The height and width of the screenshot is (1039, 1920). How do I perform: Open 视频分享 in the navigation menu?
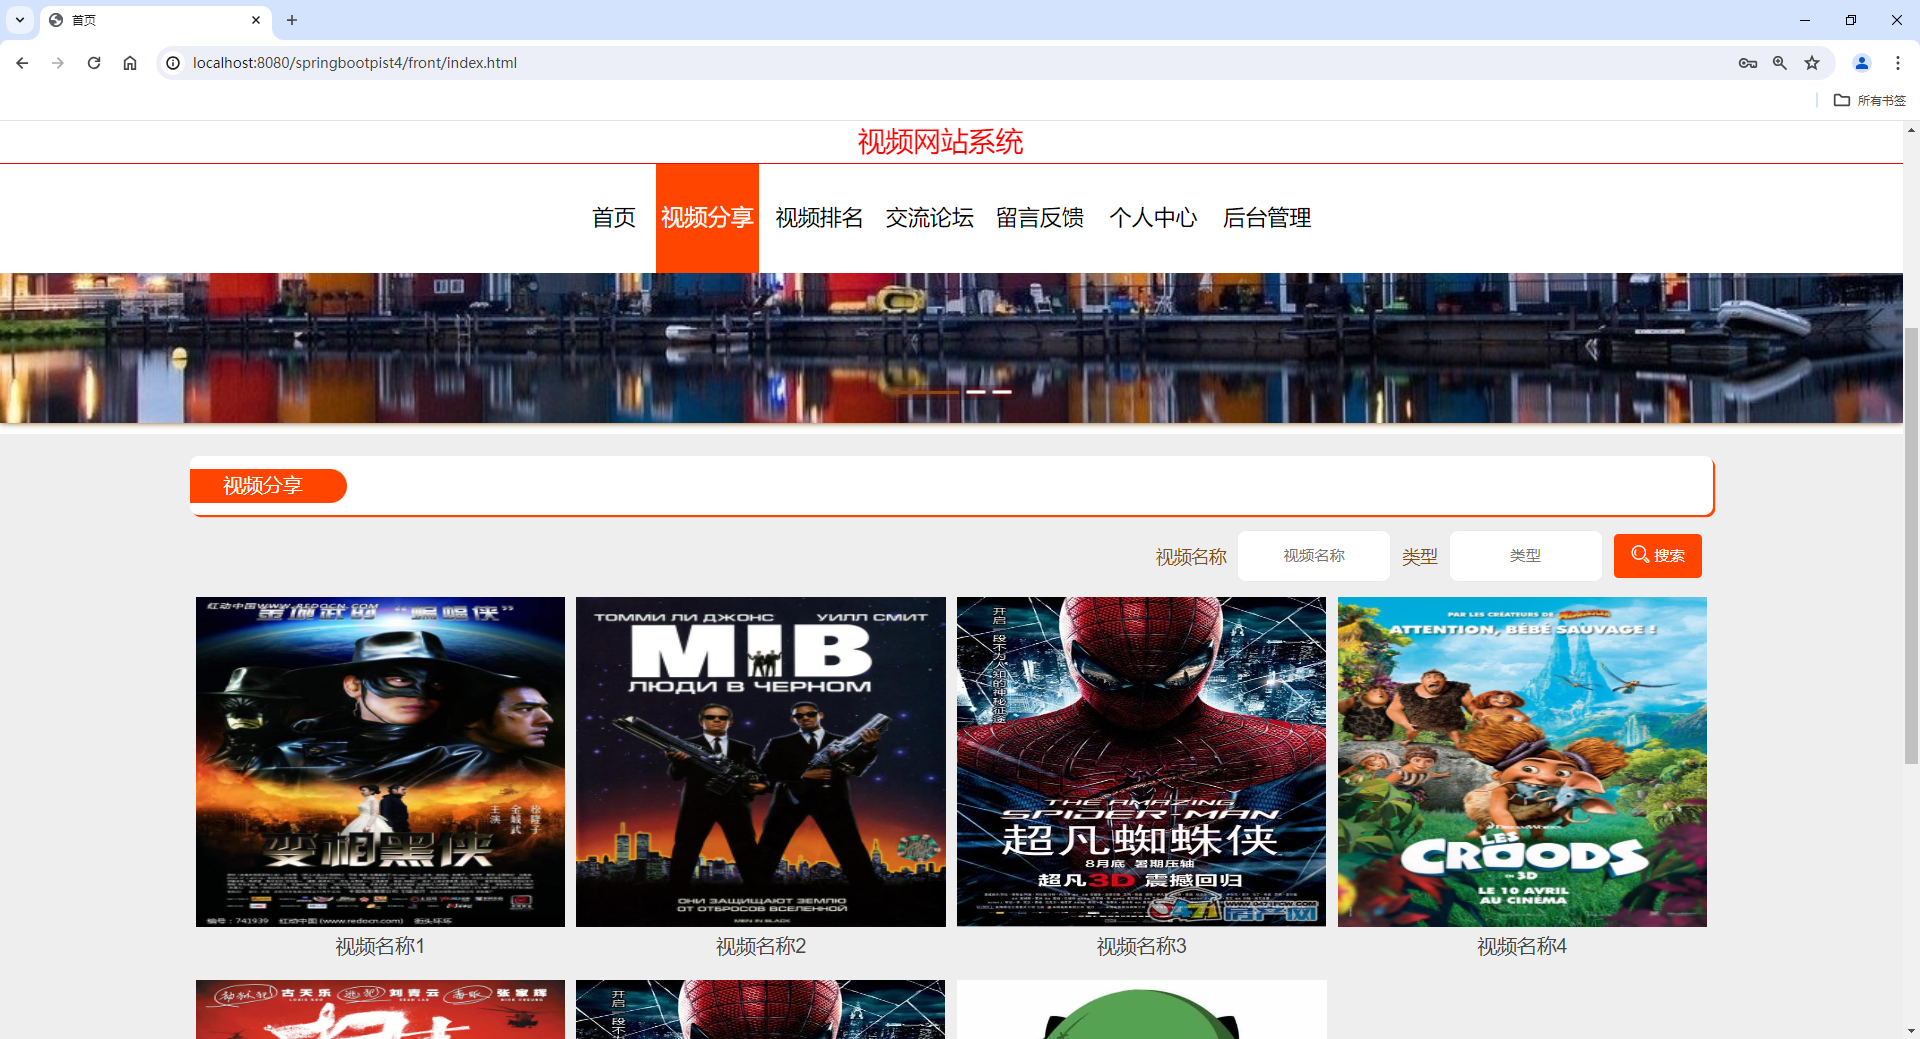pyautogui.click(x=707, y=218)
